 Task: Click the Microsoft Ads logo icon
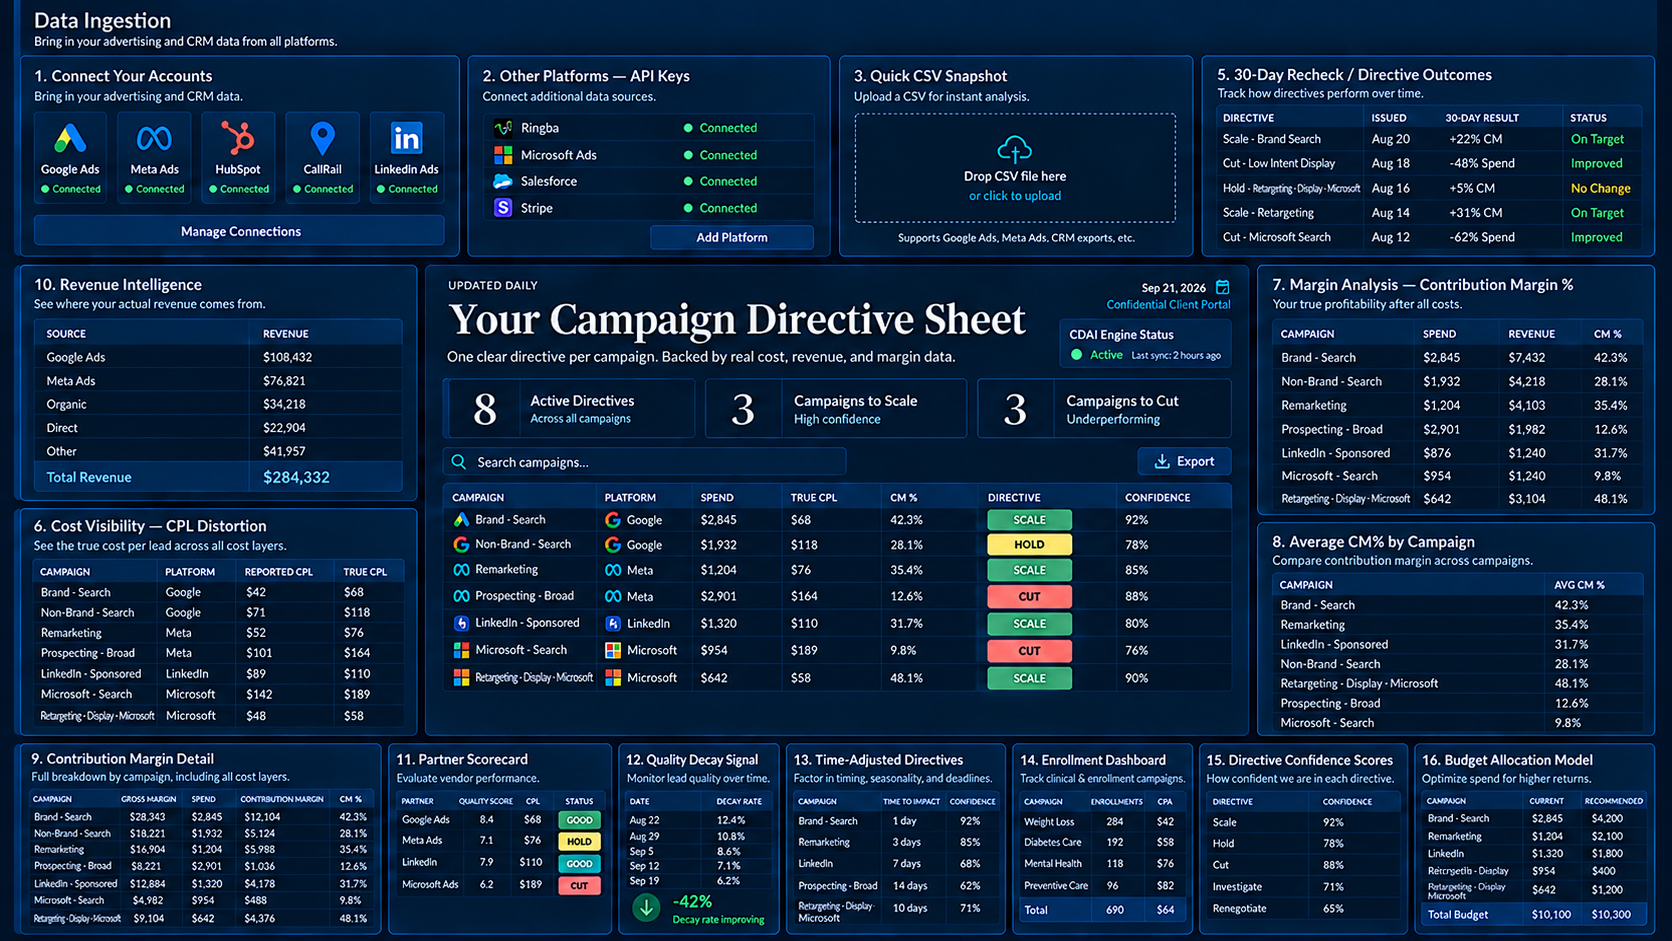[503, 155]
